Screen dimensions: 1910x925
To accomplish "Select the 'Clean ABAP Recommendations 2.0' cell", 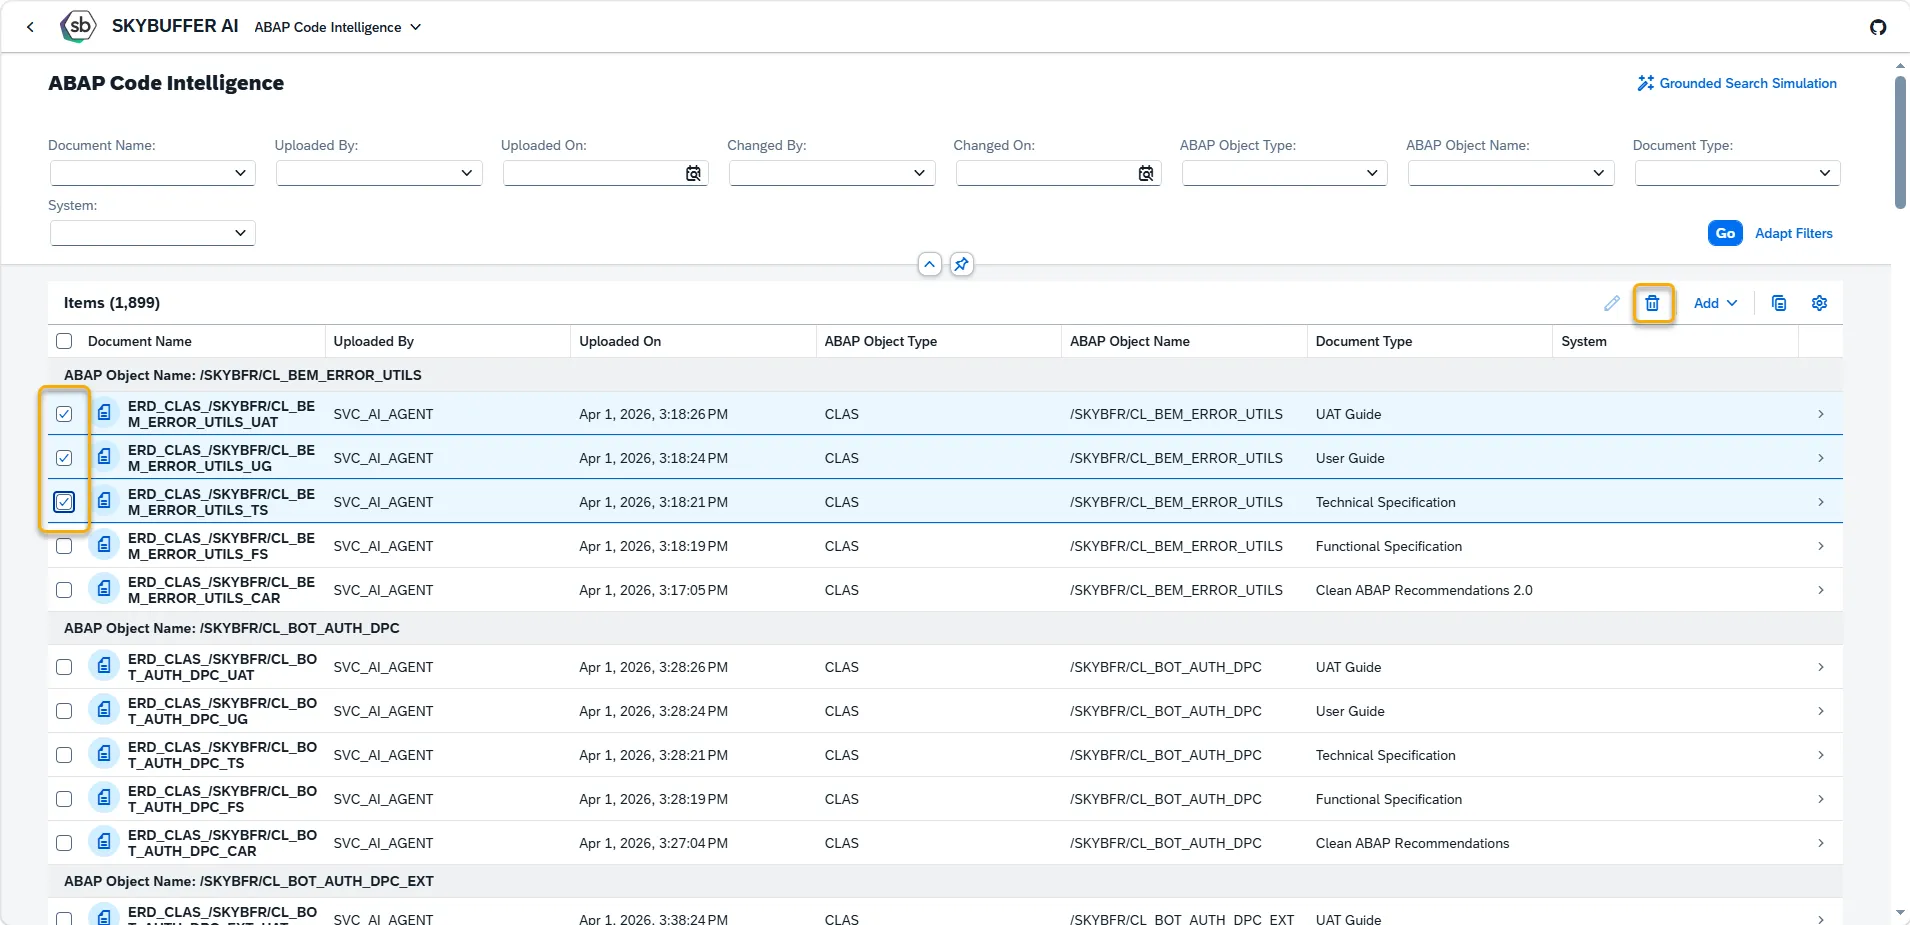I will pos(1424,590).
